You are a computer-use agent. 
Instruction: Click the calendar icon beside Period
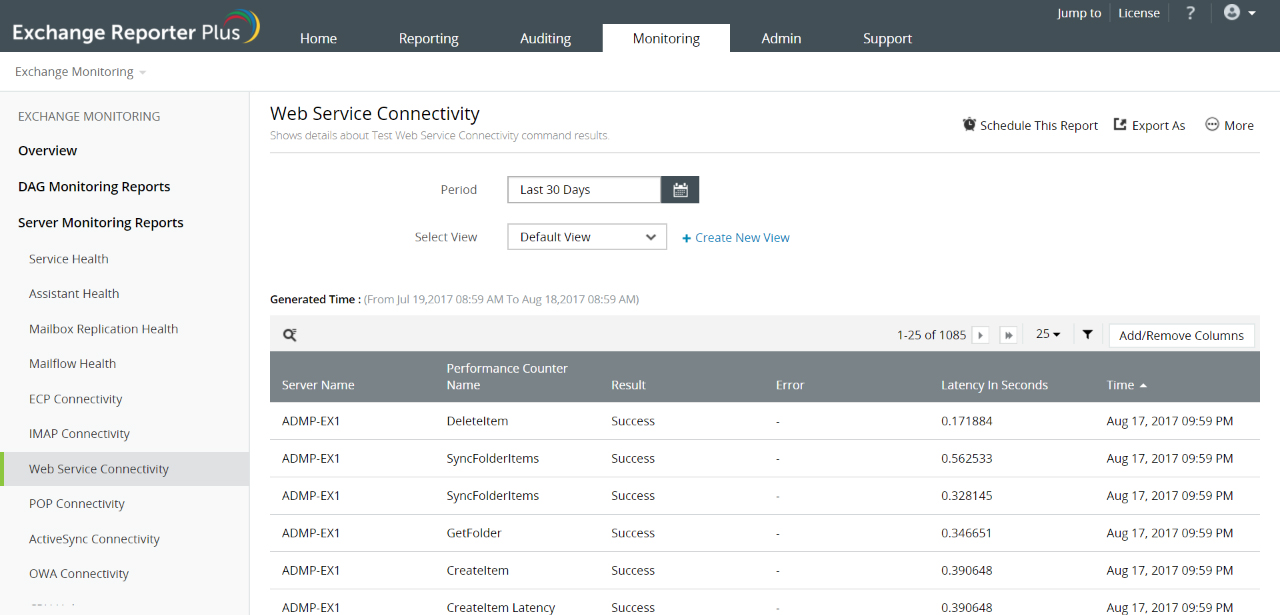pos(680,190)
